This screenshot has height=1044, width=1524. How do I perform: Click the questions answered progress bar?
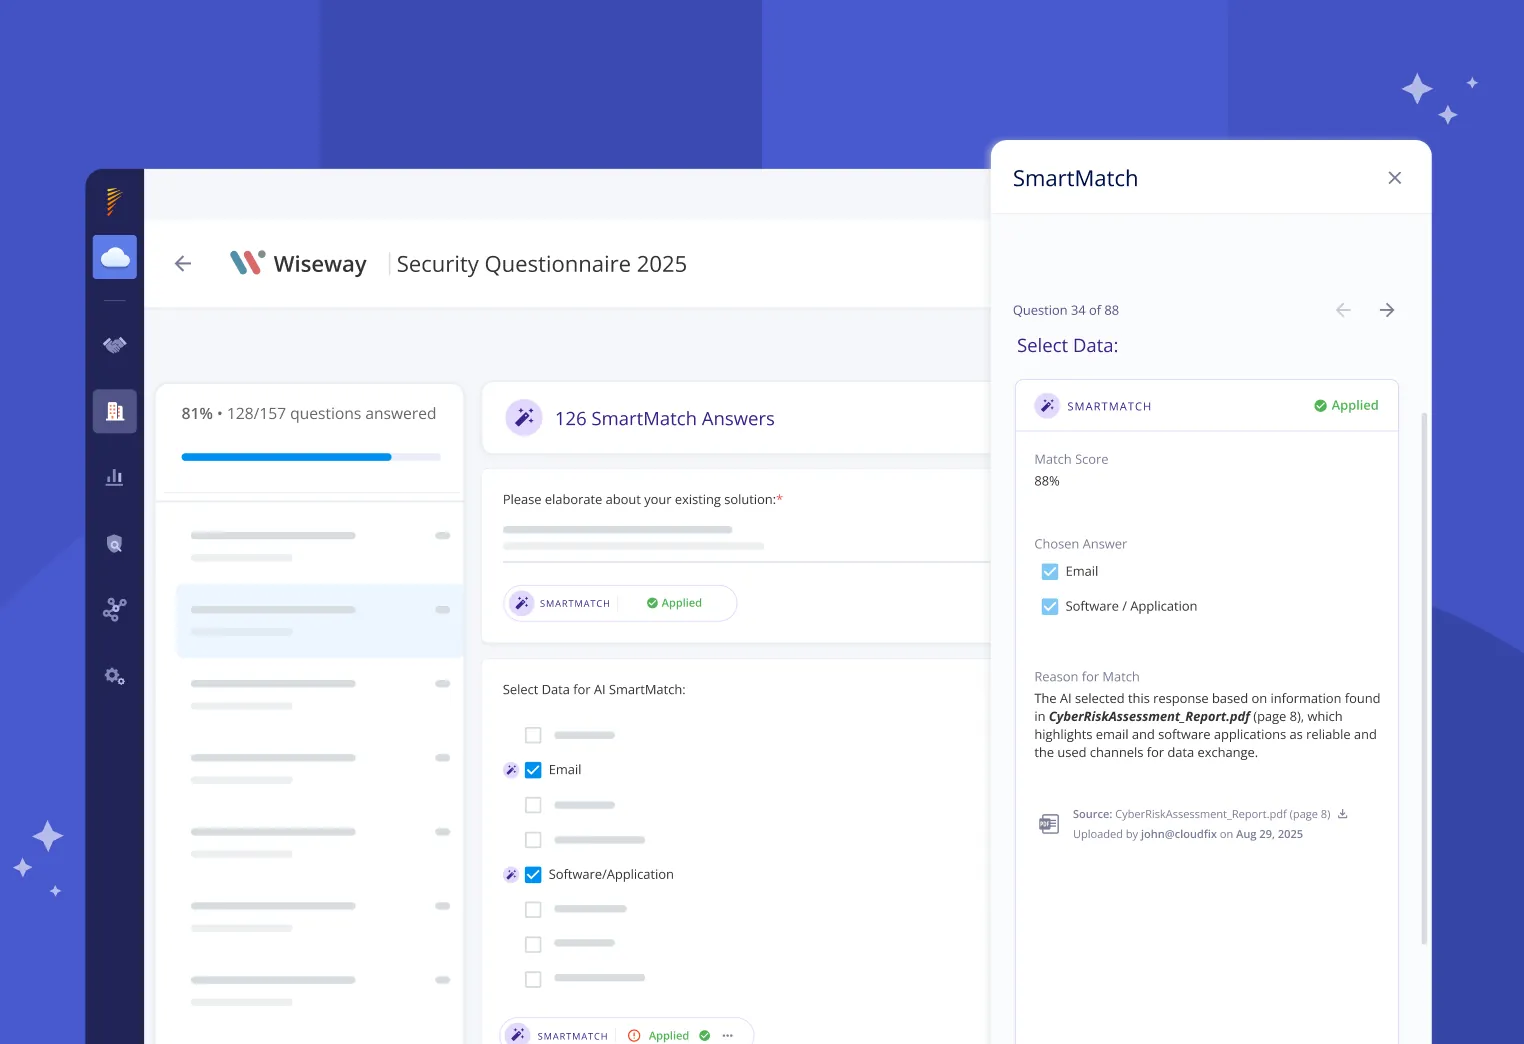(x=310, y=457)
